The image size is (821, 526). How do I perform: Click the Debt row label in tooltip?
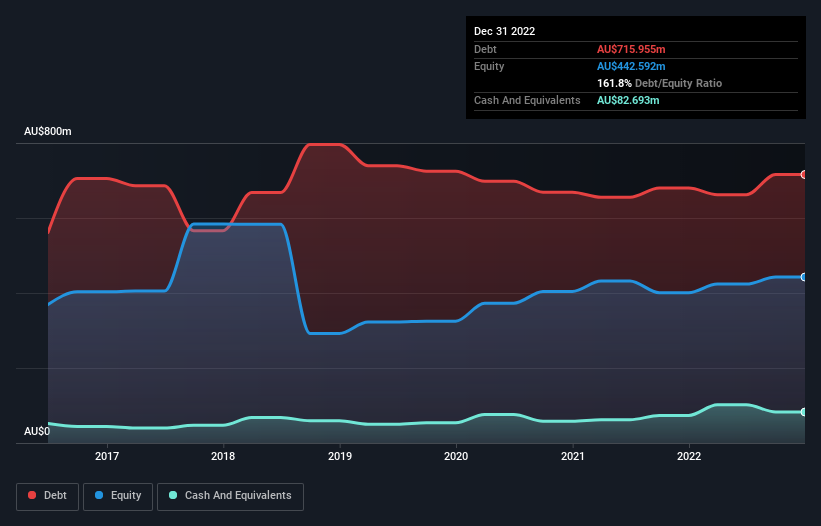point(485,49)
